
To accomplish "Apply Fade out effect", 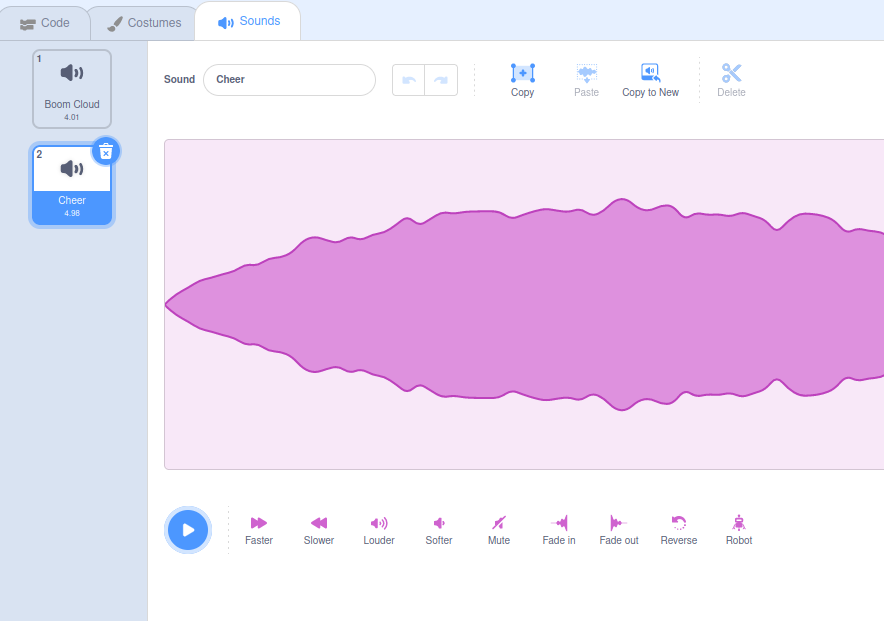I will [618, 528].
